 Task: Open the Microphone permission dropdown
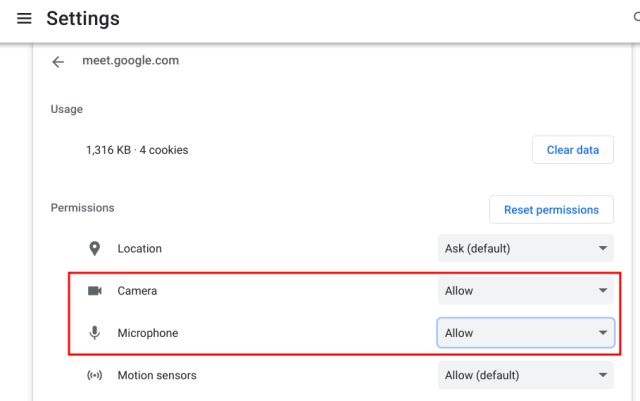[x=525, y=333]
